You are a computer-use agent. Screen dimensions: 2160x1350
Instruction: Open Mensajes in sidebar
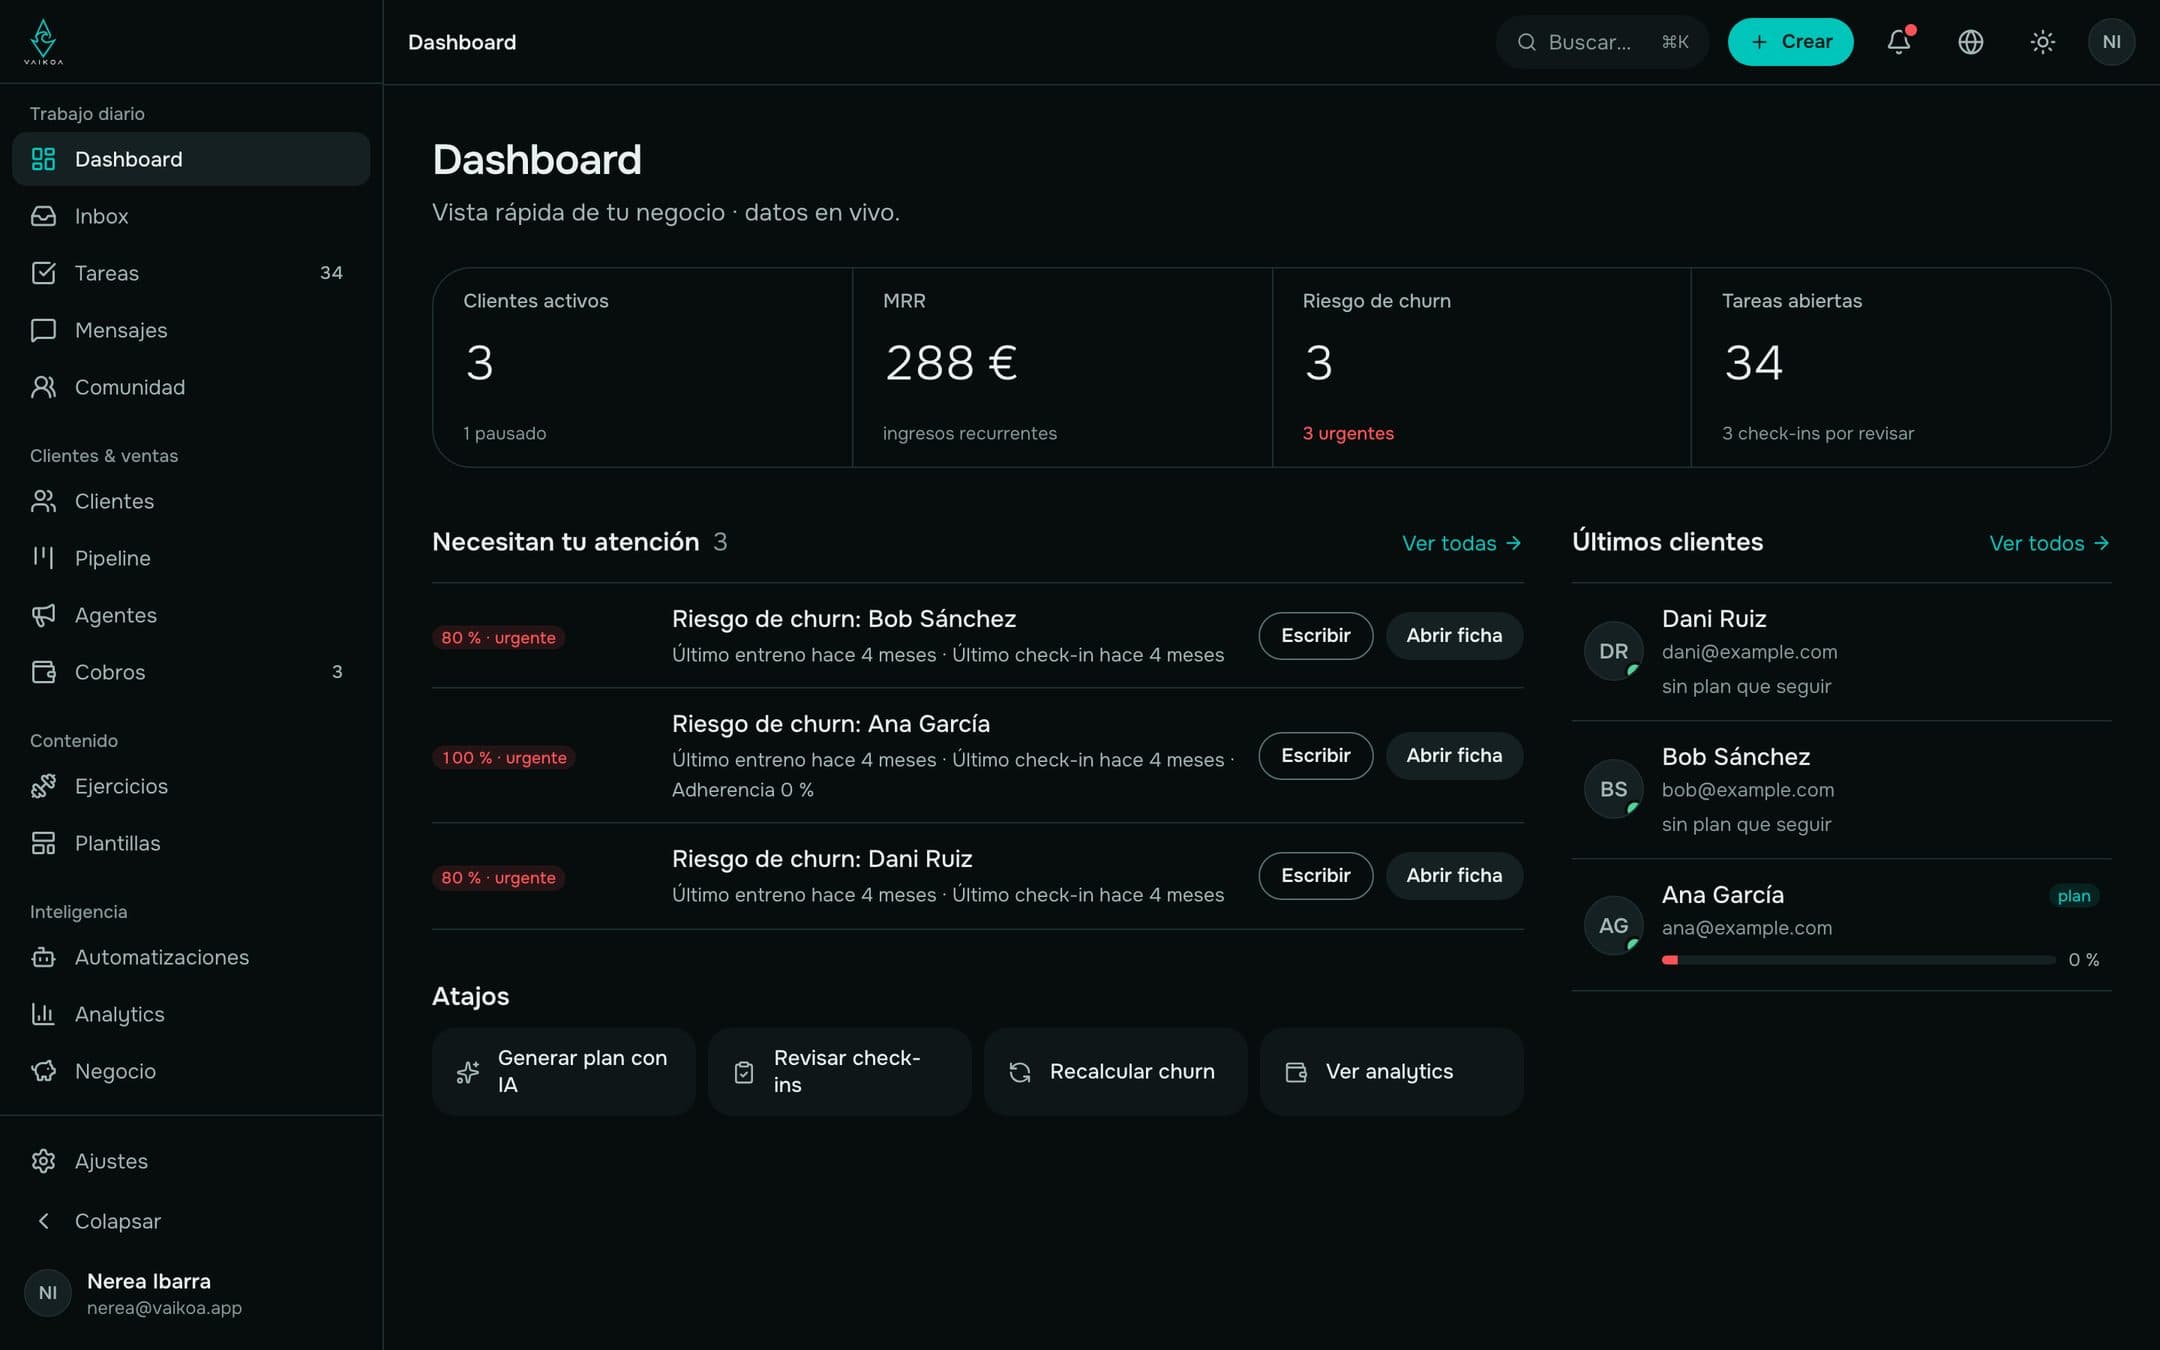[x=190, y=330]
